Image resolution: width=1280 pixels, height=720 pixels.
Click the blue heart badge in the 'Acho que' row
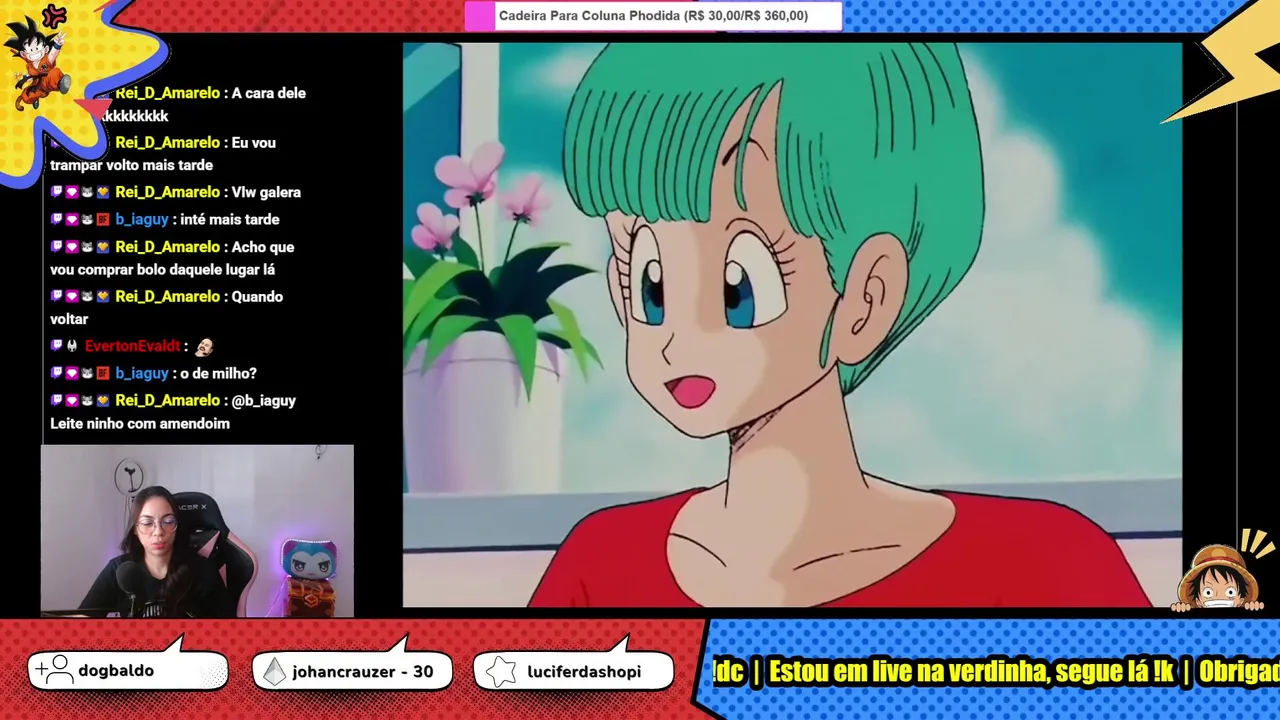pos(102,246)
